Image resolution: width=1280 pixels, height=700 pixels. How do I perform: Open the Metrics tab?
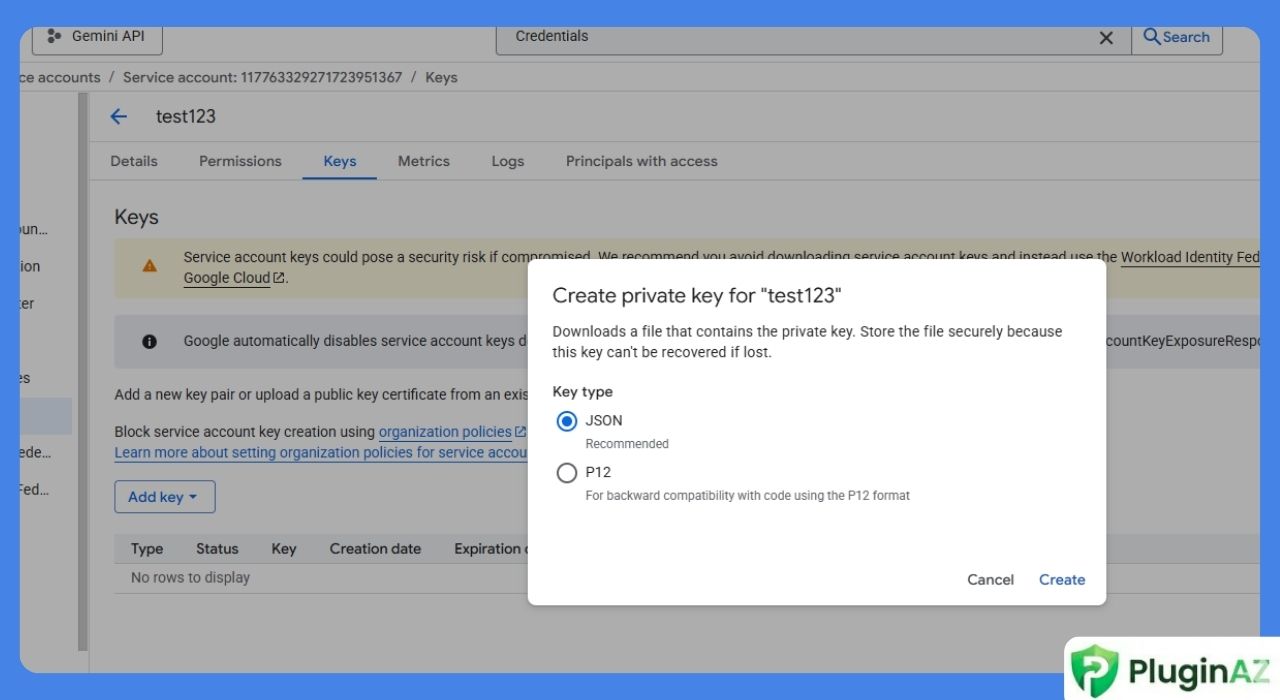(423, 161)
